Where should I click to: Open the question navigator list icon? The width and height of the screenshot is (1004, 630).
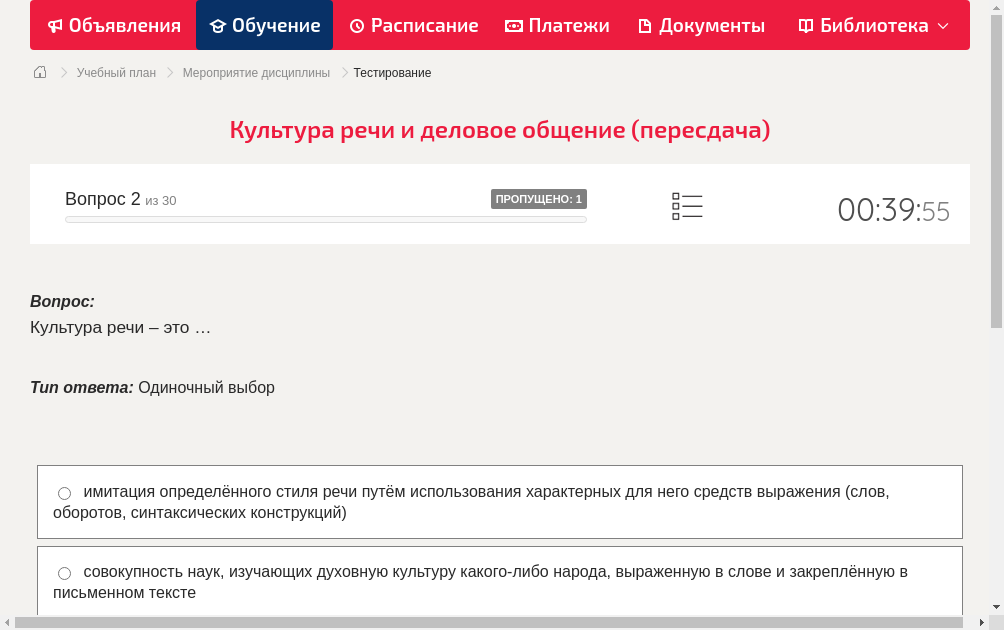687,206
